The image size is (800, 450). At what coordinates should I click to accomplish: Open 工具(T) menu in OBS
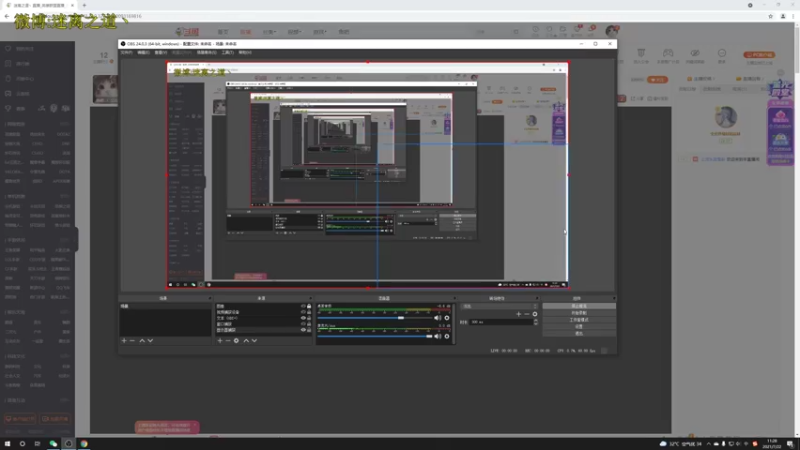[x=228, y=53]
